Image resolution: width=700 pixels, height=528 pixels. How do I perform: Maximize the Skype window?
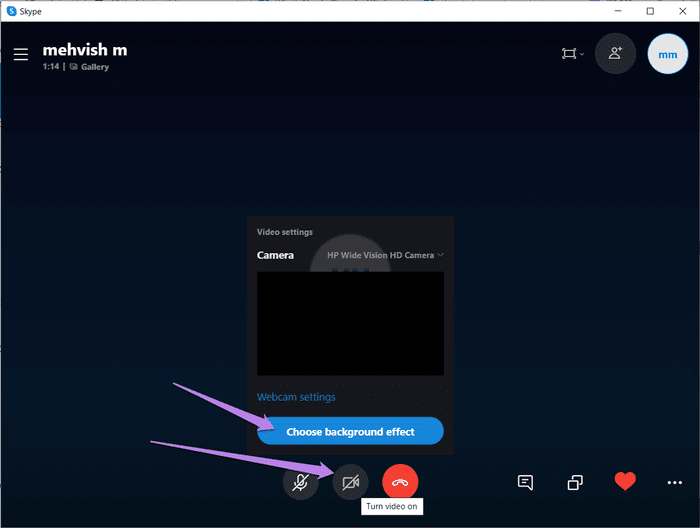click(650, 11)
